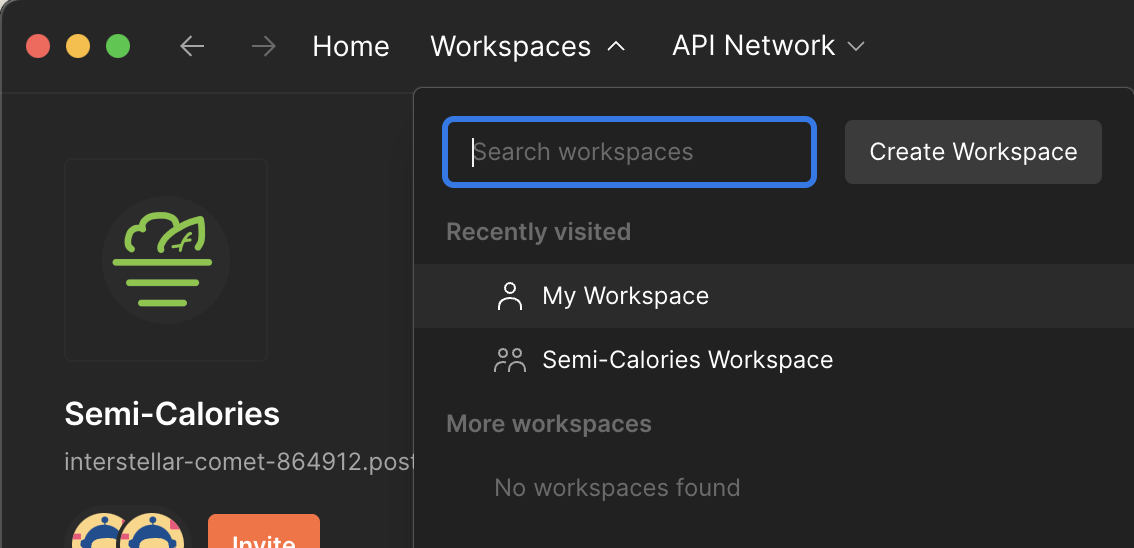Go forward with the right arrow
Screen dimensions: 1134x548
point(263,47)
